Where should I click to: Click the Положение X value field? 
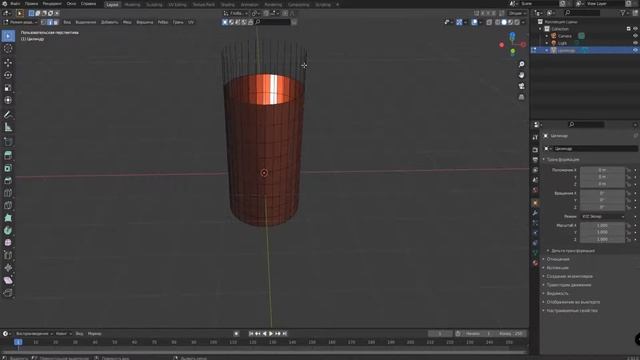[602, 170]
